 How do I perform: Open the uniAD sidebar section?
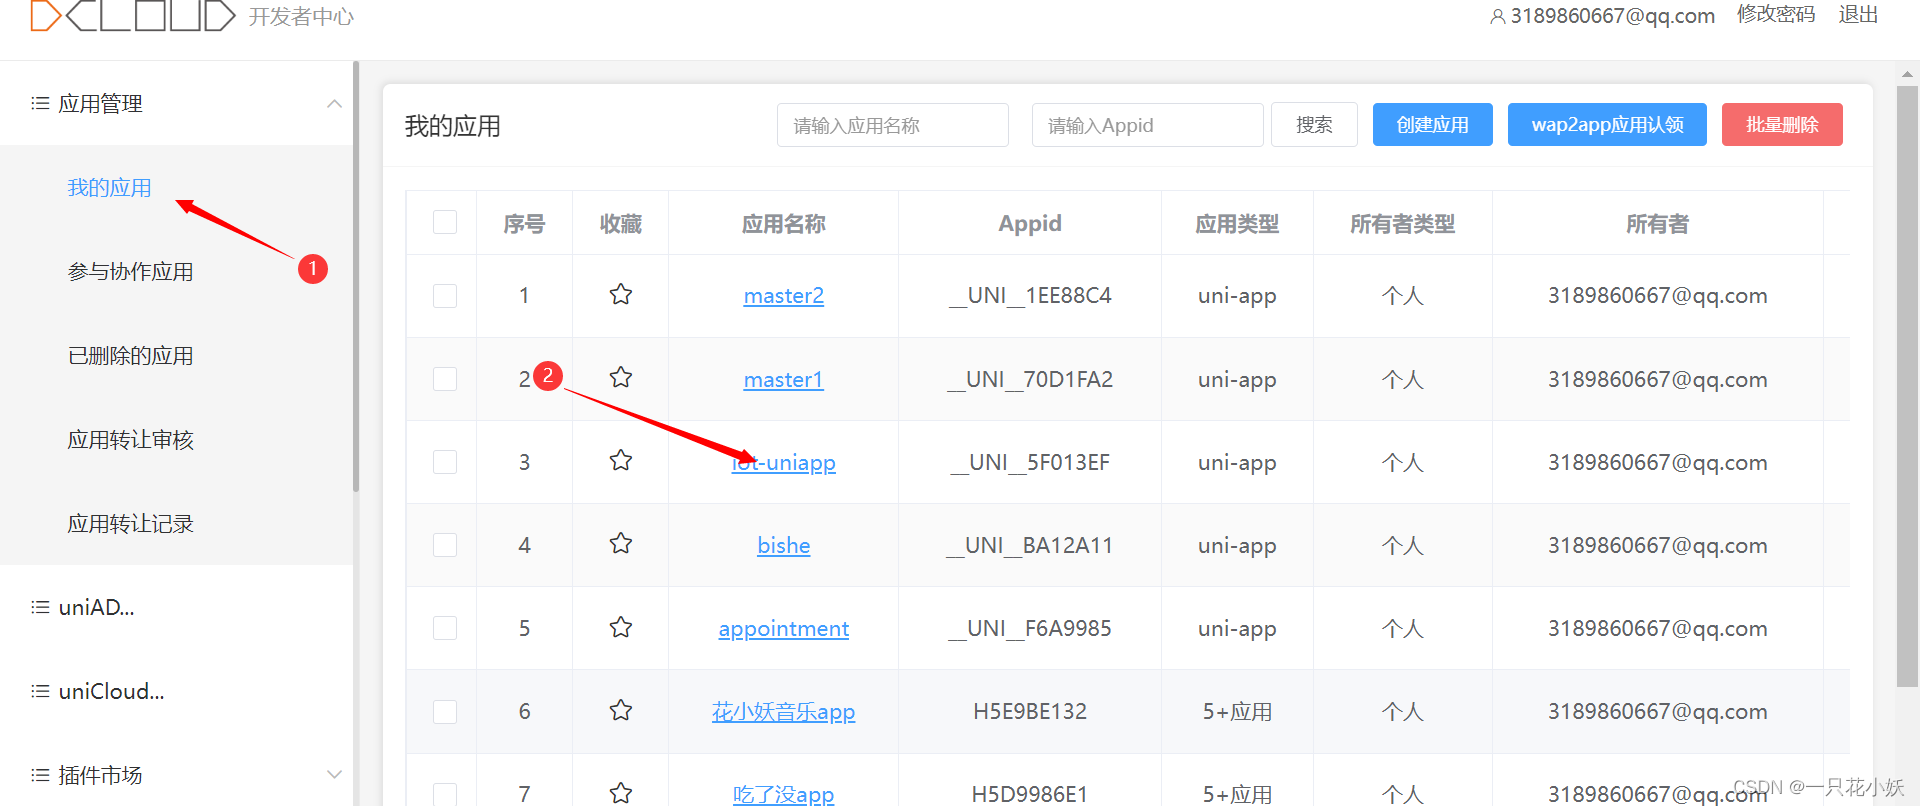(96, 607)
